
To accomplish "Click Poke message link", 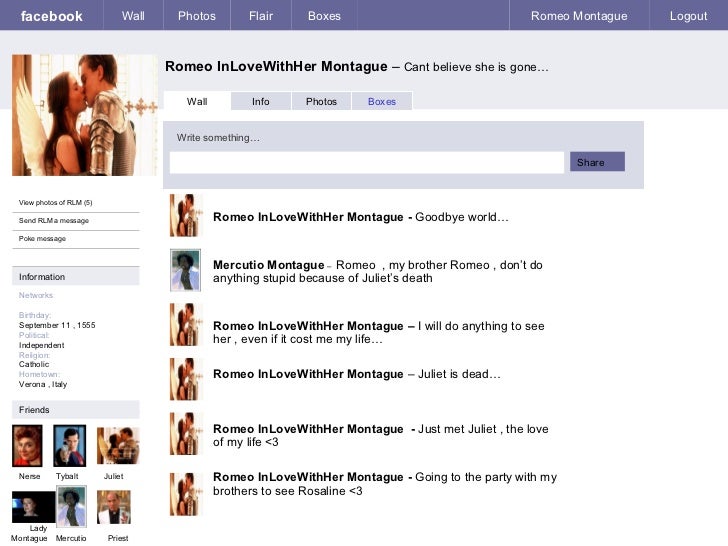I will pos(42,239).
